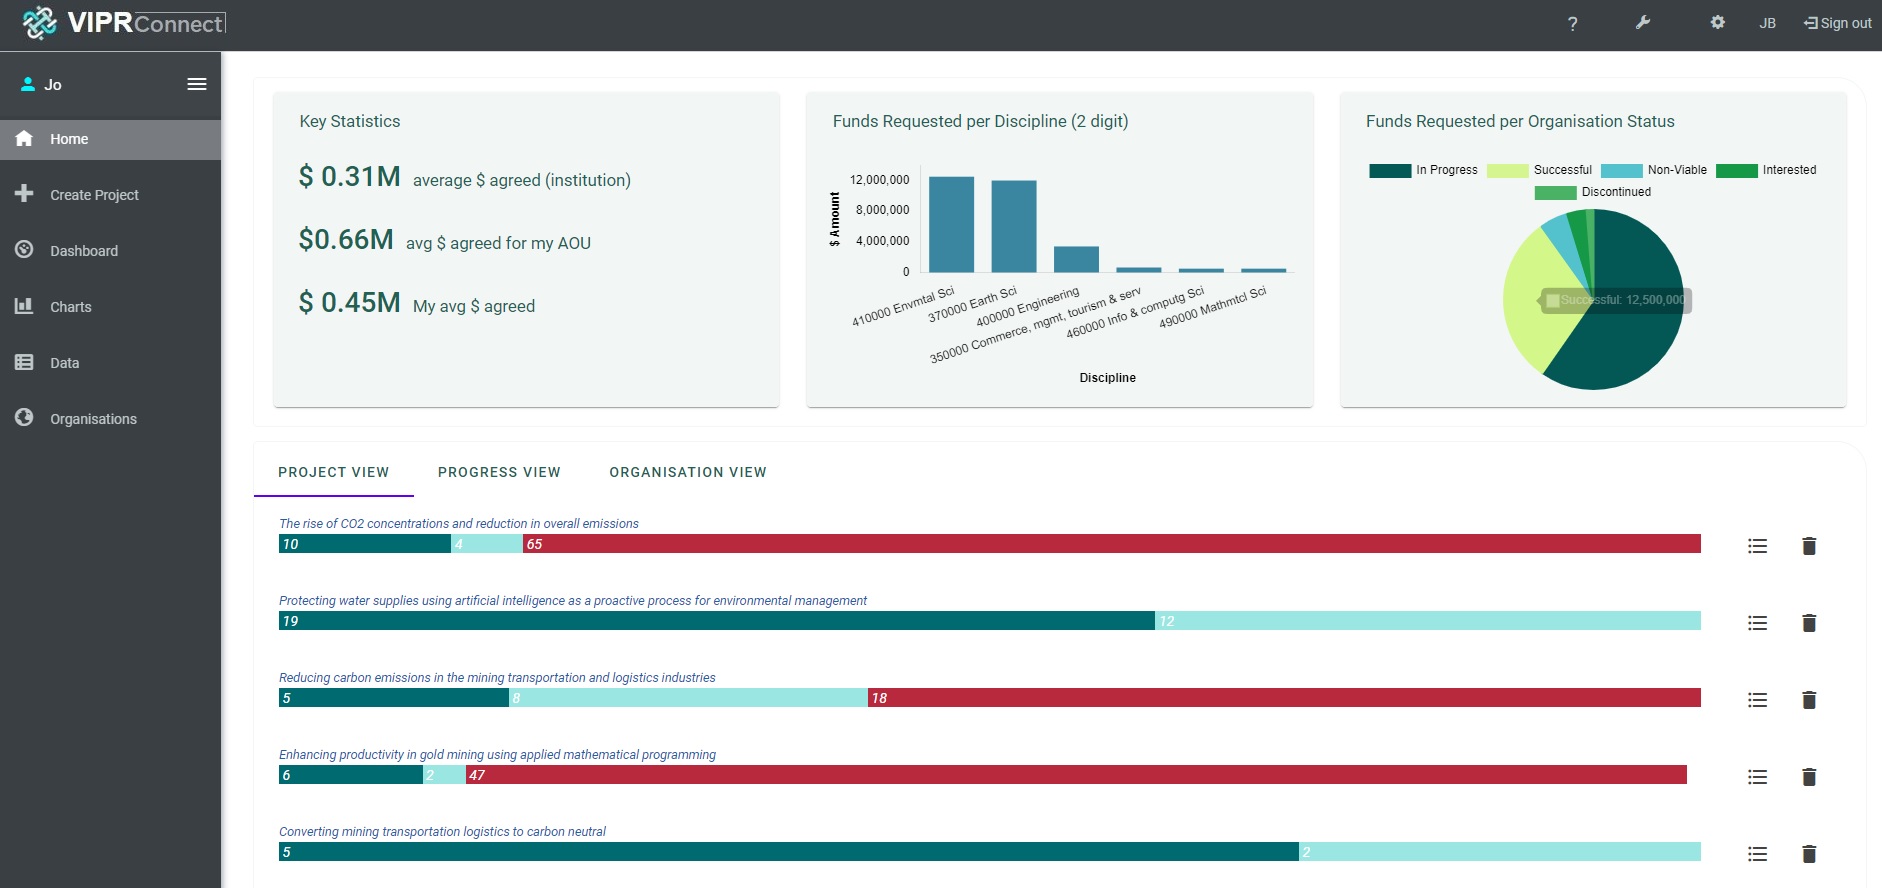Viewport: 1882px width, 888px height.
Task: Click the 410000 Envmtal Sci bar
Action: tap(951, 224)
